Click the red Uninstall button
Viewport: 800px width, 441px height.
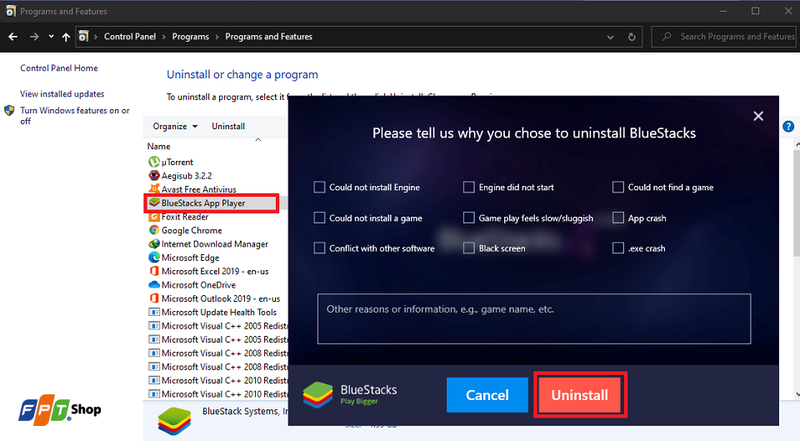[x=580, y=395]
